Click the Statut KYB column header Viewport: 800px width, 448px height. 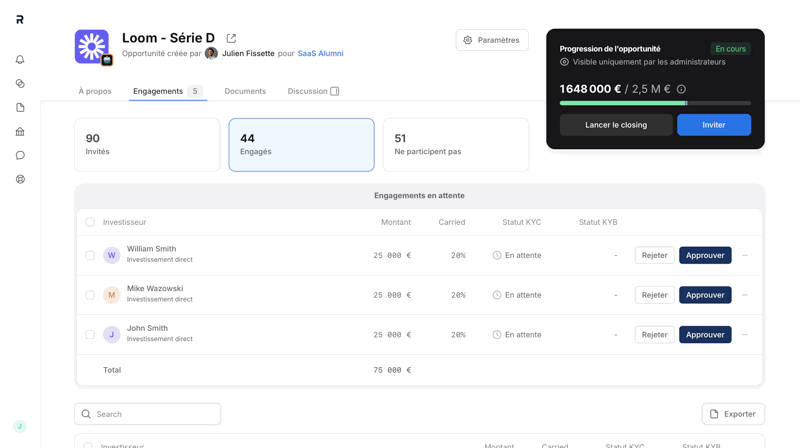[598, 222]
